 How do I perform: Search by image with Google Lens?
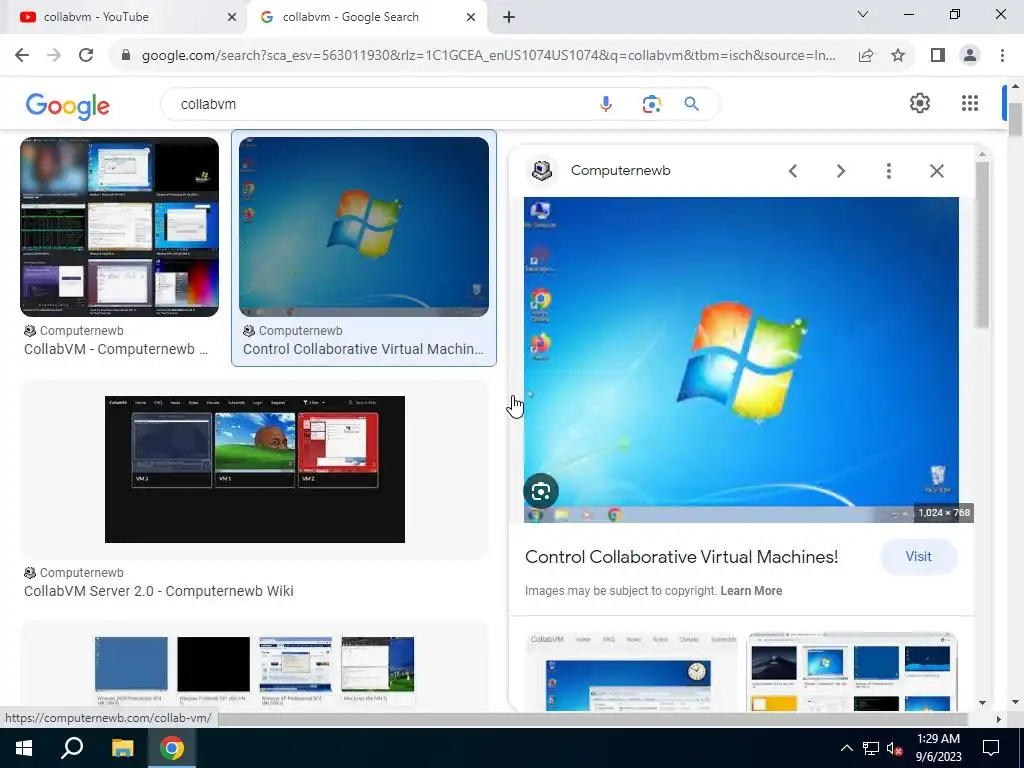[x=651, y=104]
